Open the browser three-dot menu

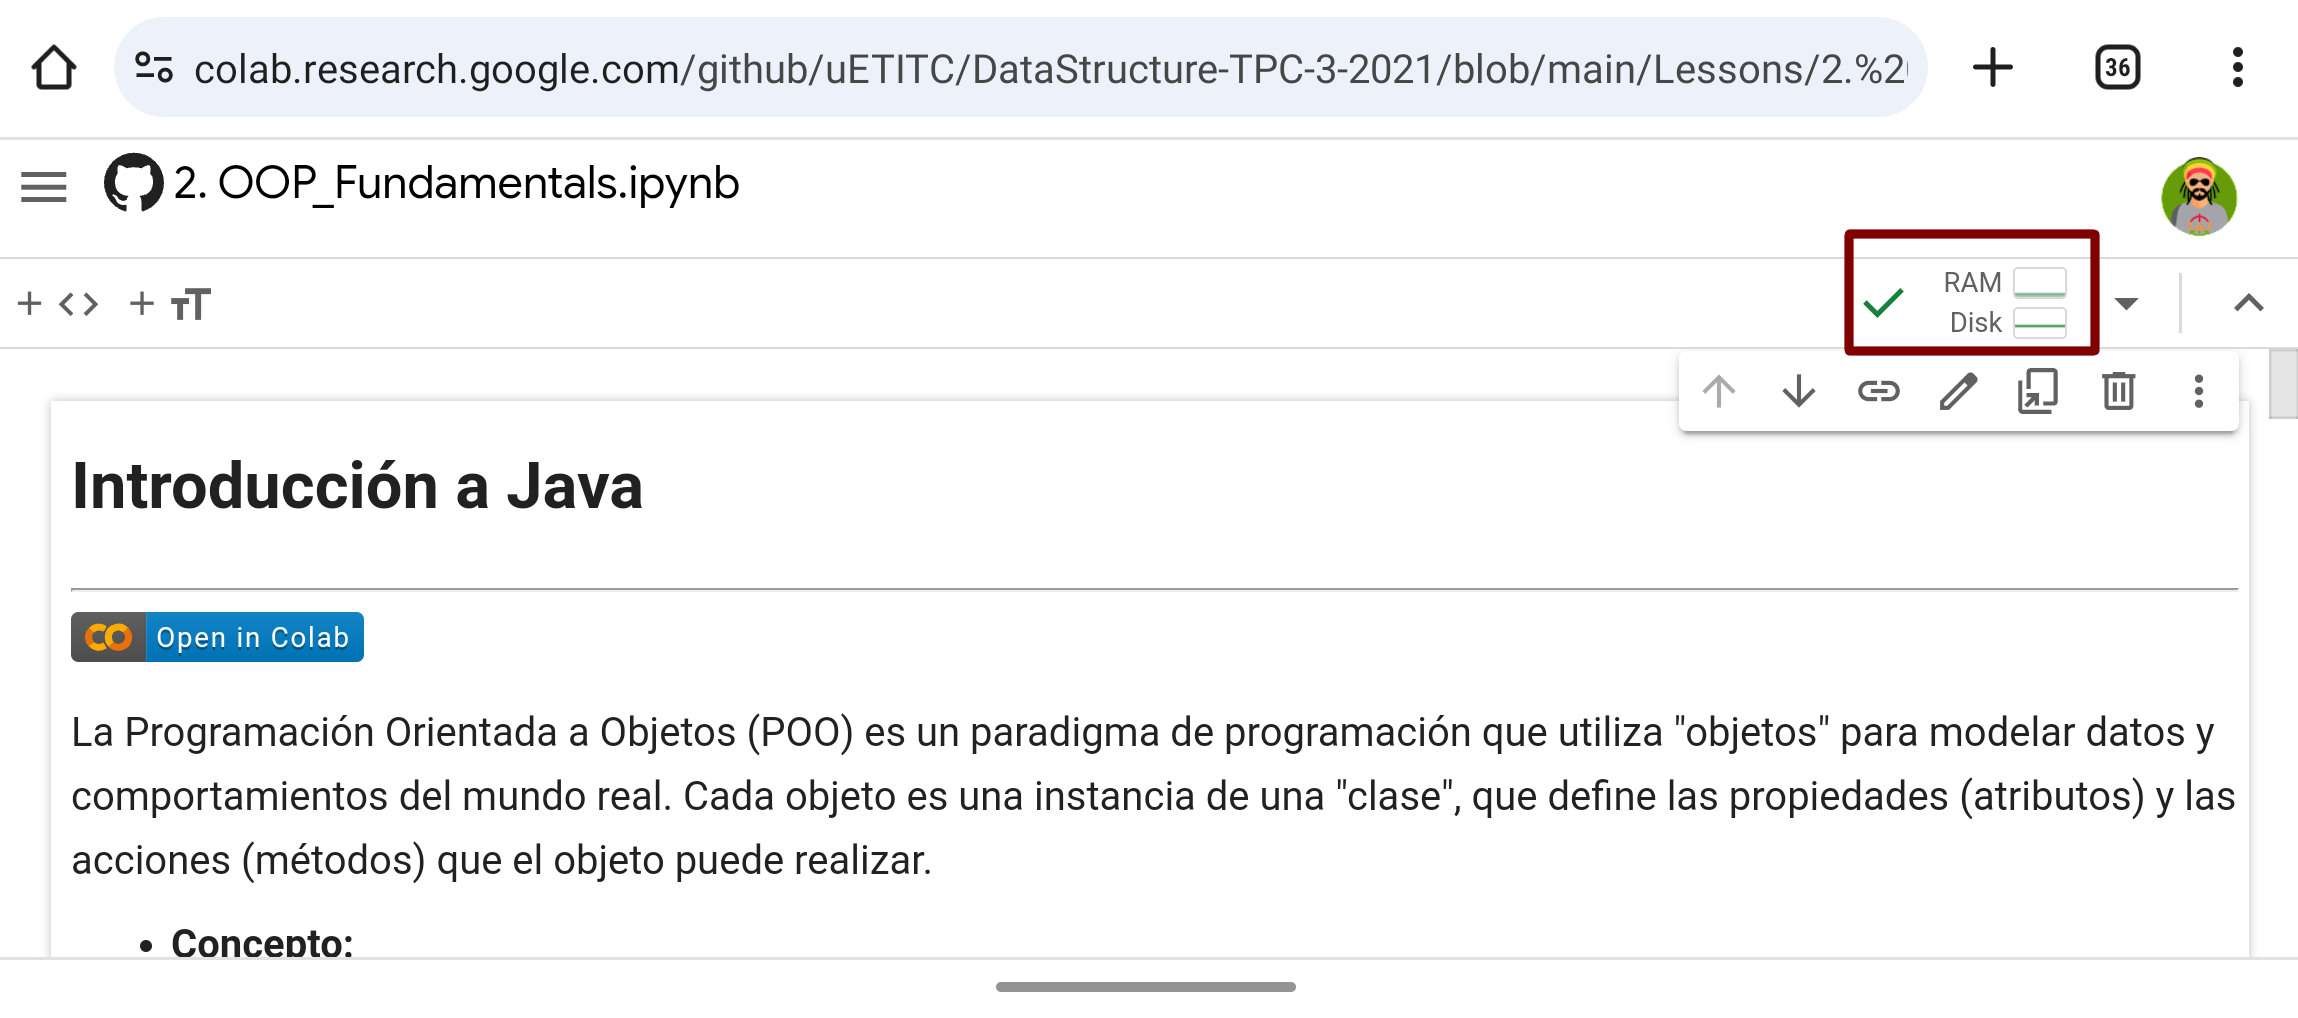coord(2237,68)
